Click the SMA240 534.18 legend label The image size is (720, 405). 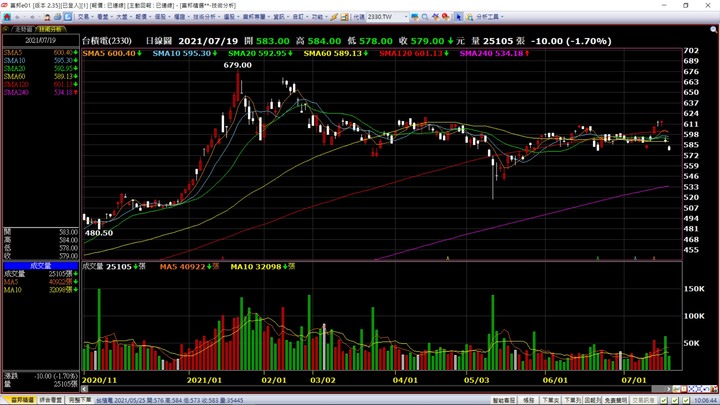pos(494,53)
